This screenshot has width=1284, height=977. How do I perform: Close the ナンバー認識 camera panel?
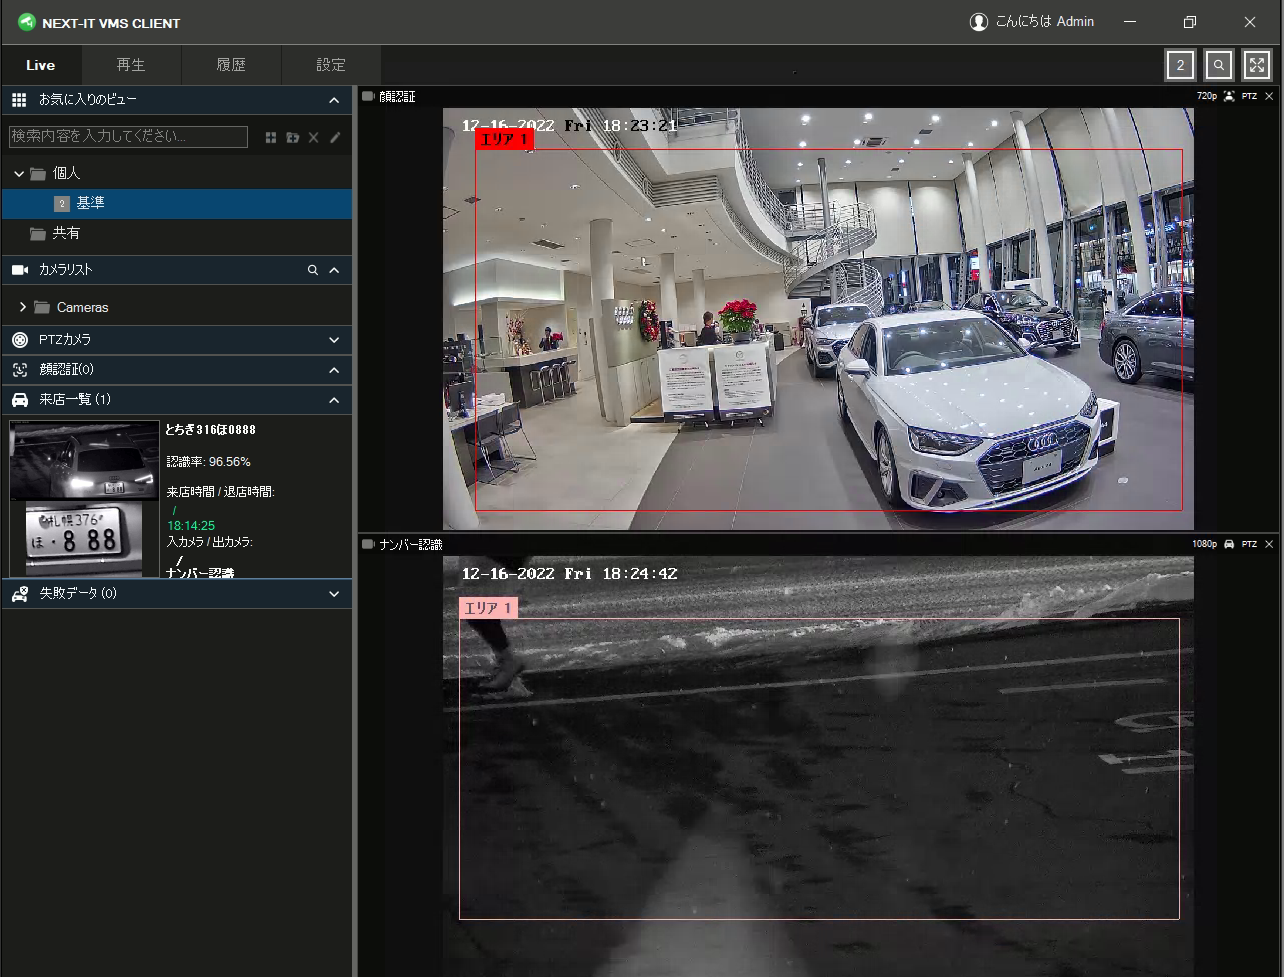[1269, 544]
